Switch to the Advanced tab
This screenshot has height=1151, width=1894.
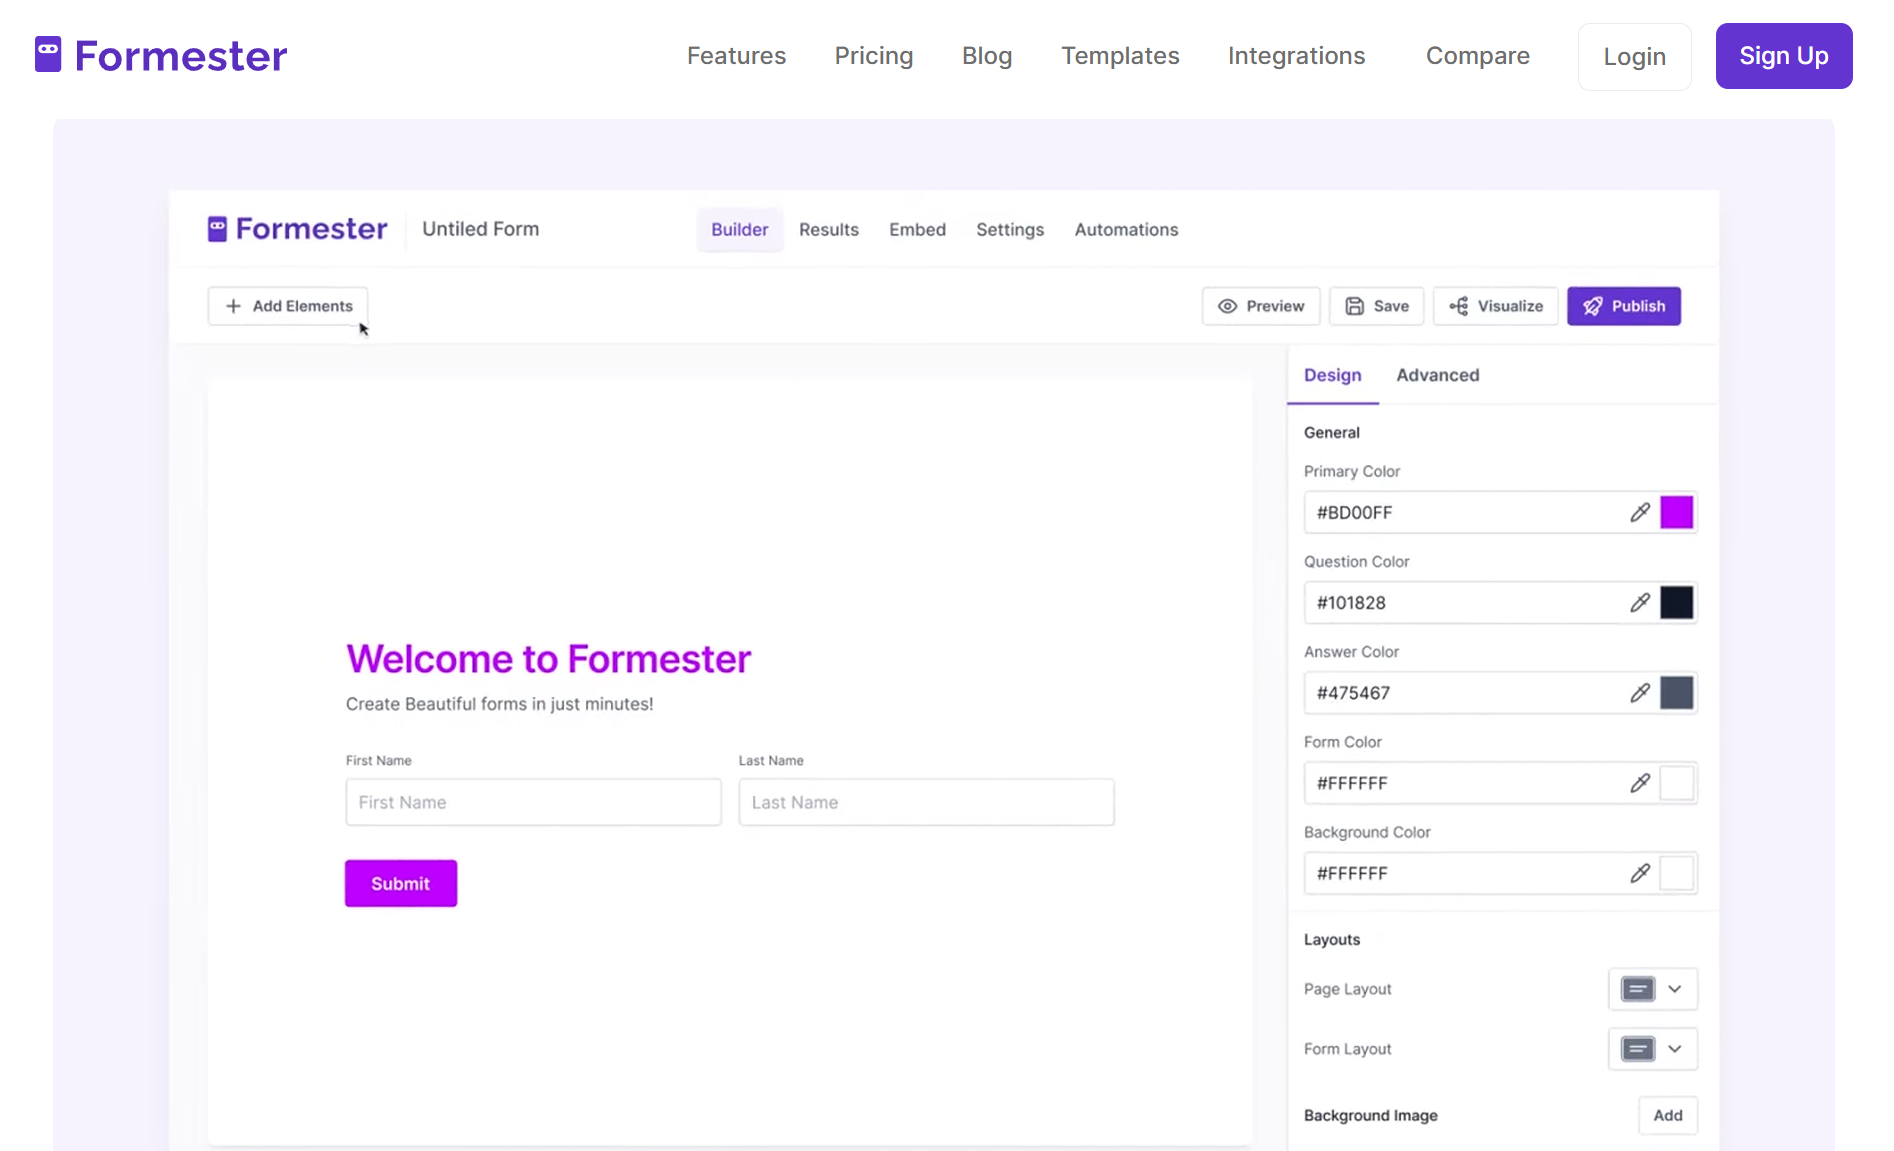(x=1437, y=375)
